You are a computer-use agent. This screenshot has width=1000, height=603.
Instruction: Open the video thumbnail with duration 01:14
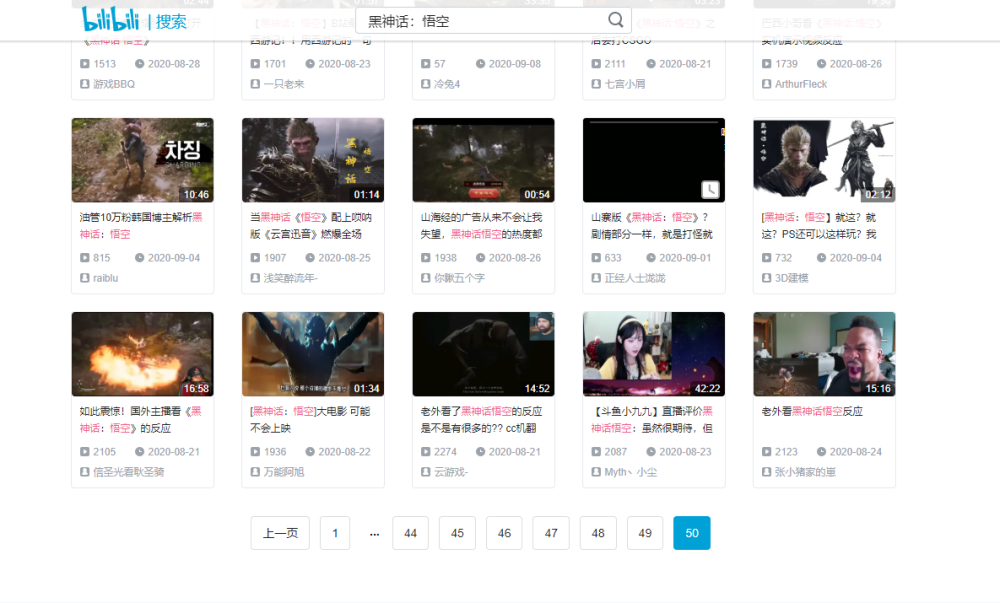tap(313, 160)
